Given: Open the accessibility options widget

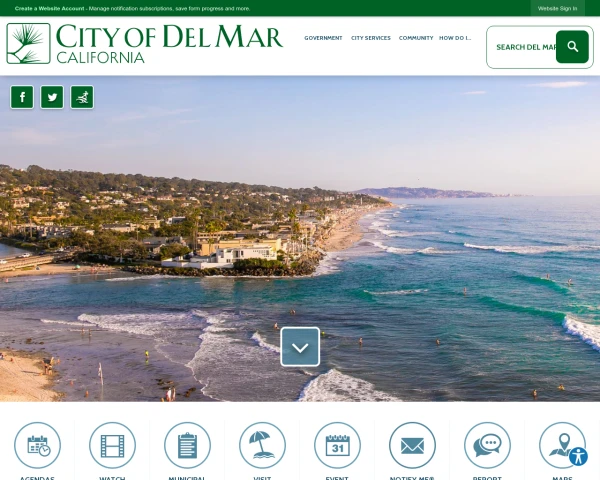Looking at the screenshot, I should pyautogui.click(x=578, y=456).
